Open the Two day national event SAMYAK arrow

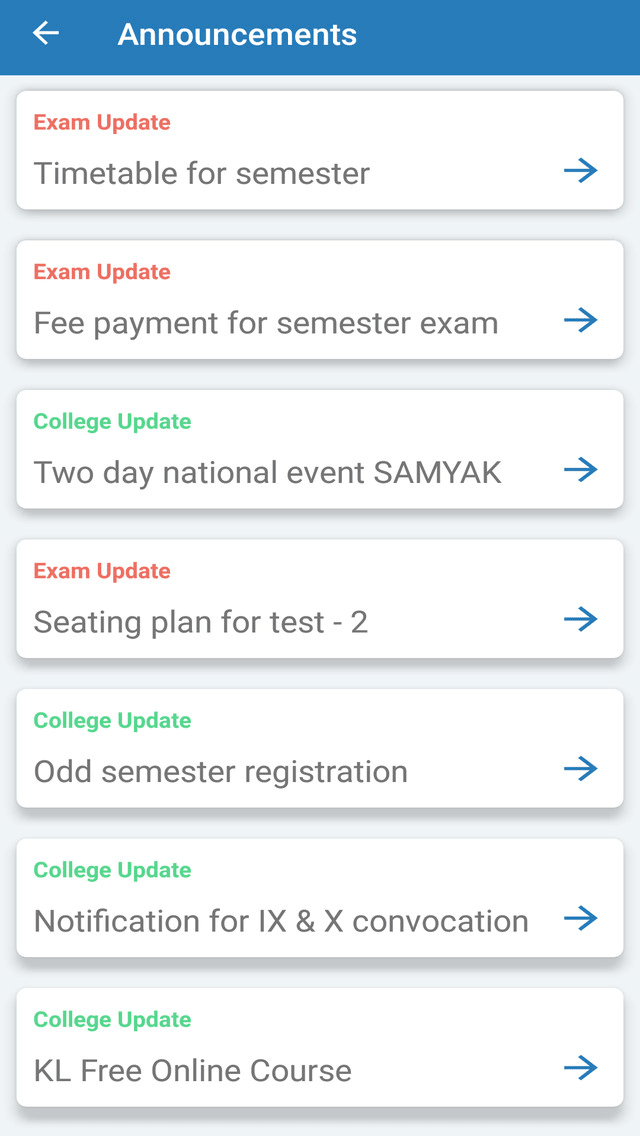(581, 470)
